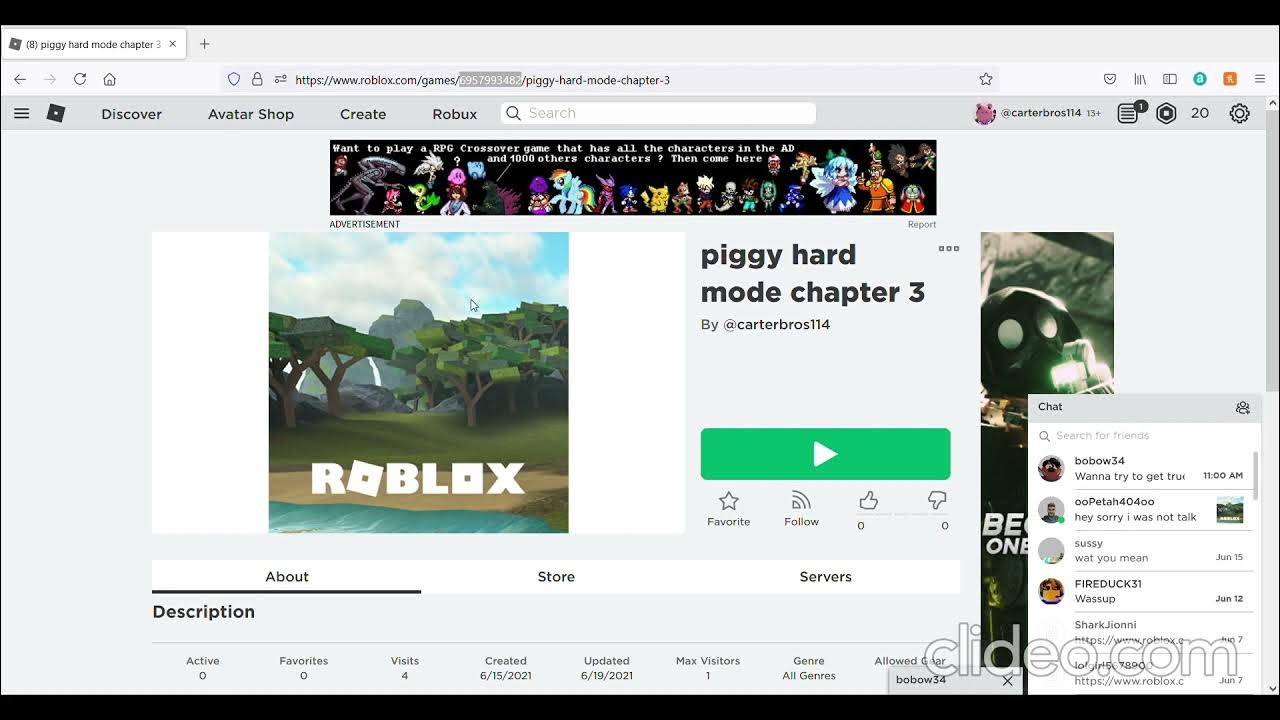Close the piggy hard mode tab

(172, 44)
